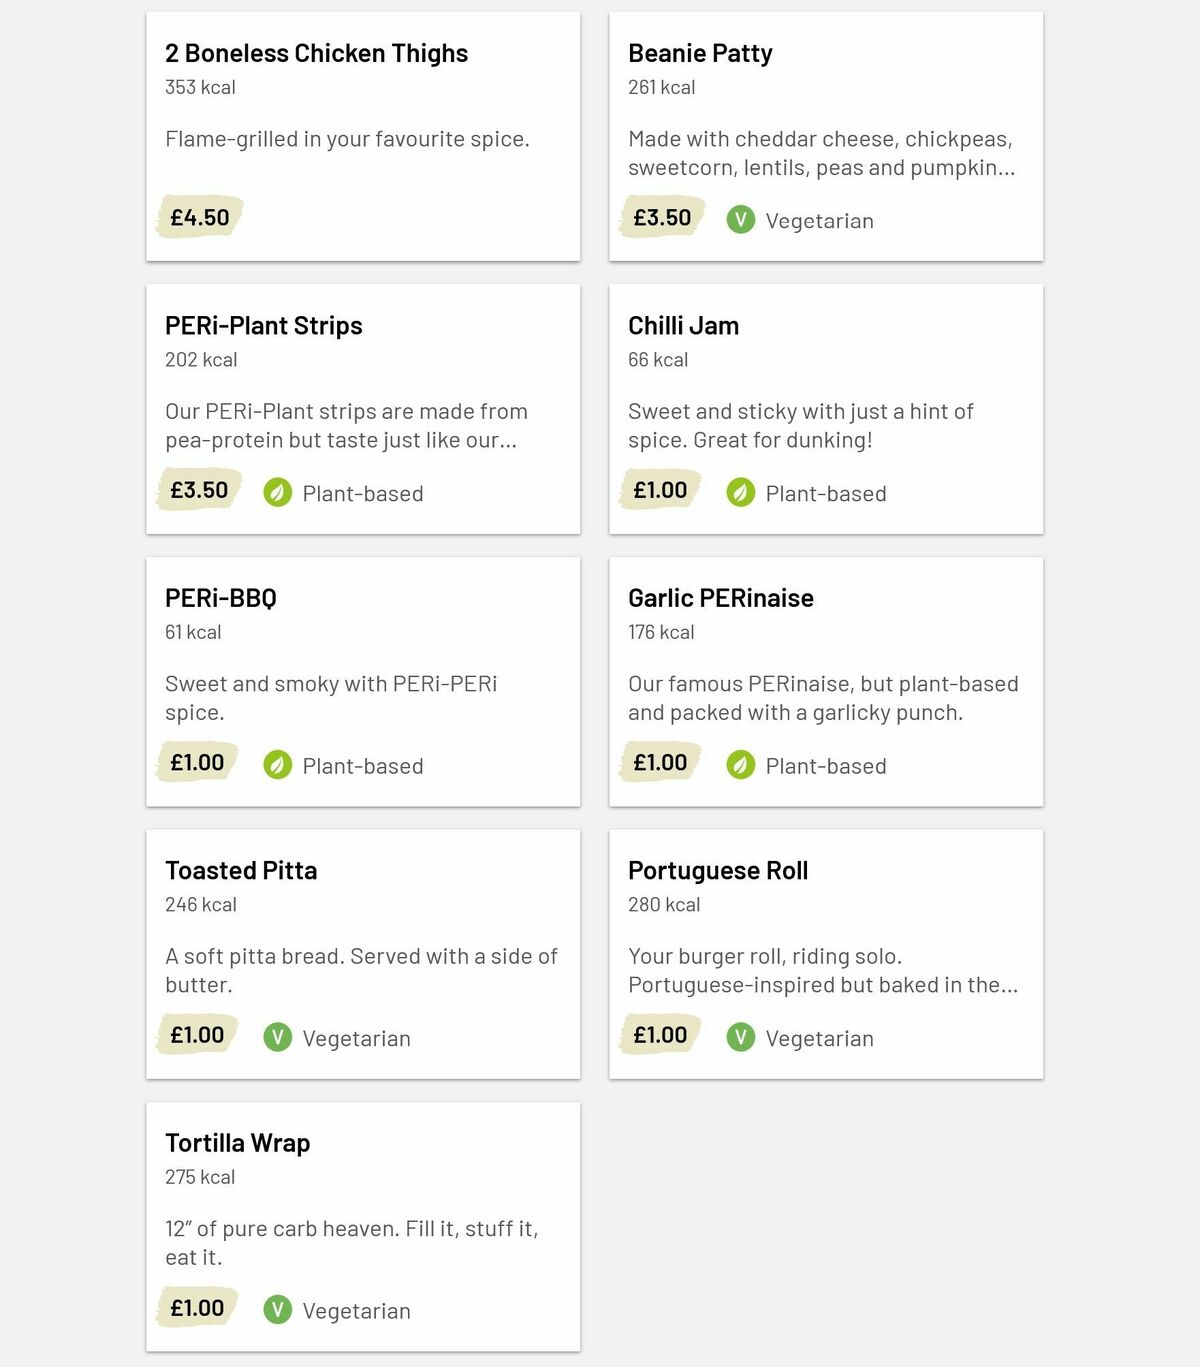Click Portuguese Roll vegetarian V icon
The width and height of the screenshot is (1200, 1367).
click(x=740, y=1038)
